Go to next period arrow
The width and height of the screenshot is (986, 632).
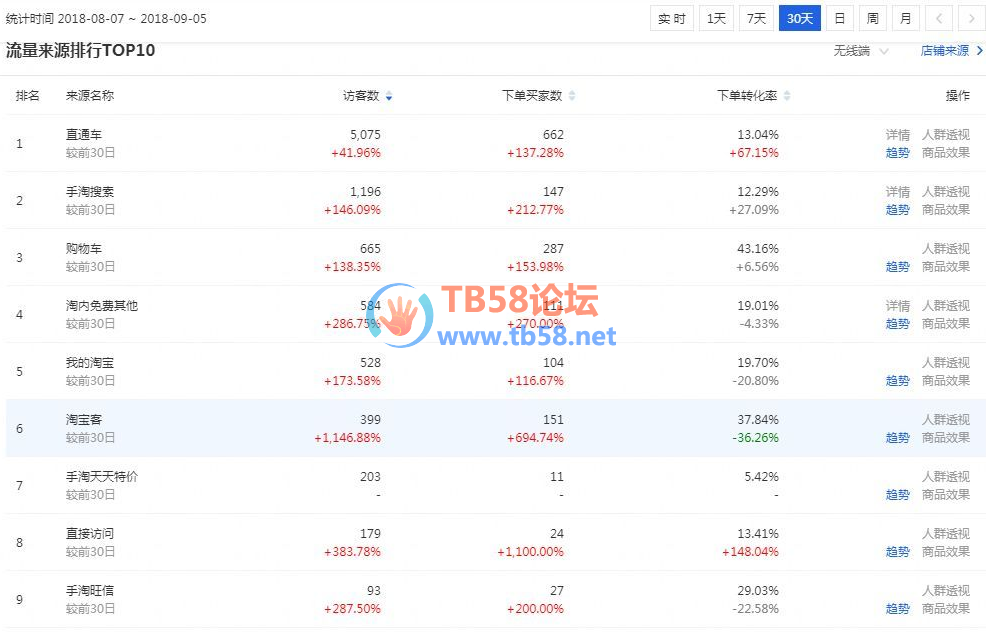point(971,18)
